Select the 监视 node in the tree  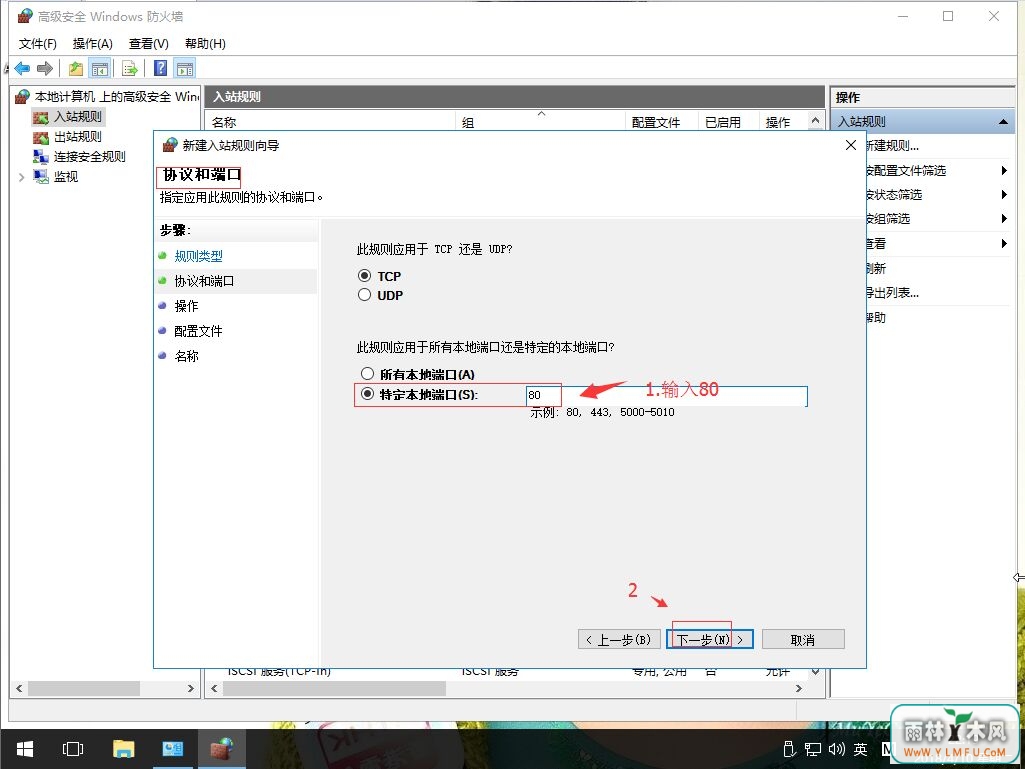pos(66,177)
